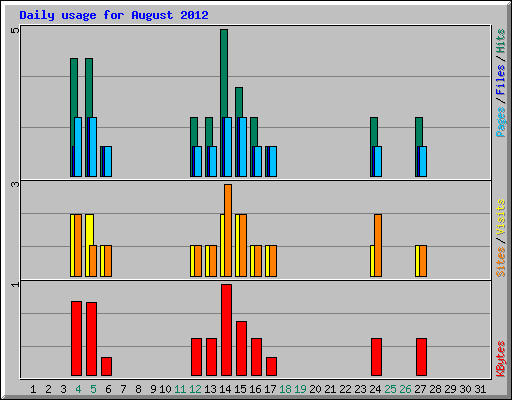Image resolution: width=512 pixels, height=400 pixels.
Task: Click the tallest orange Sites bar on day 14
Action: pos(228,230)
